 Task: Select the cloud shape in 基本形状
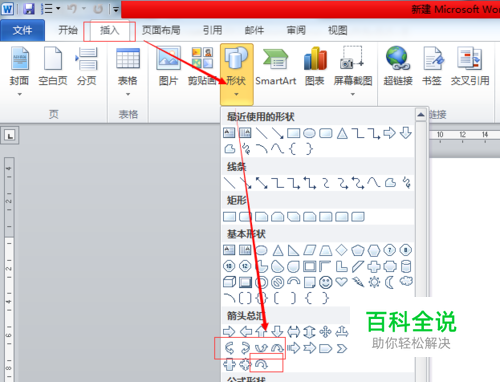[x=406, y=282]
